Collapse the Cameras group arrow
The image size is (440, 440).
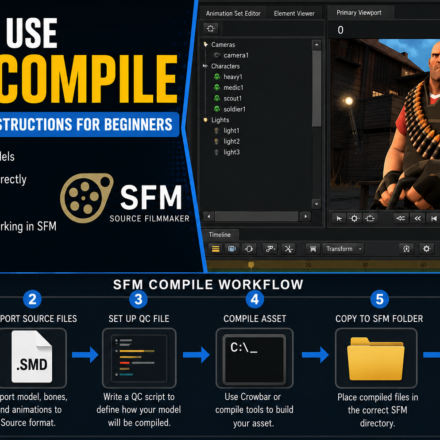206,44
